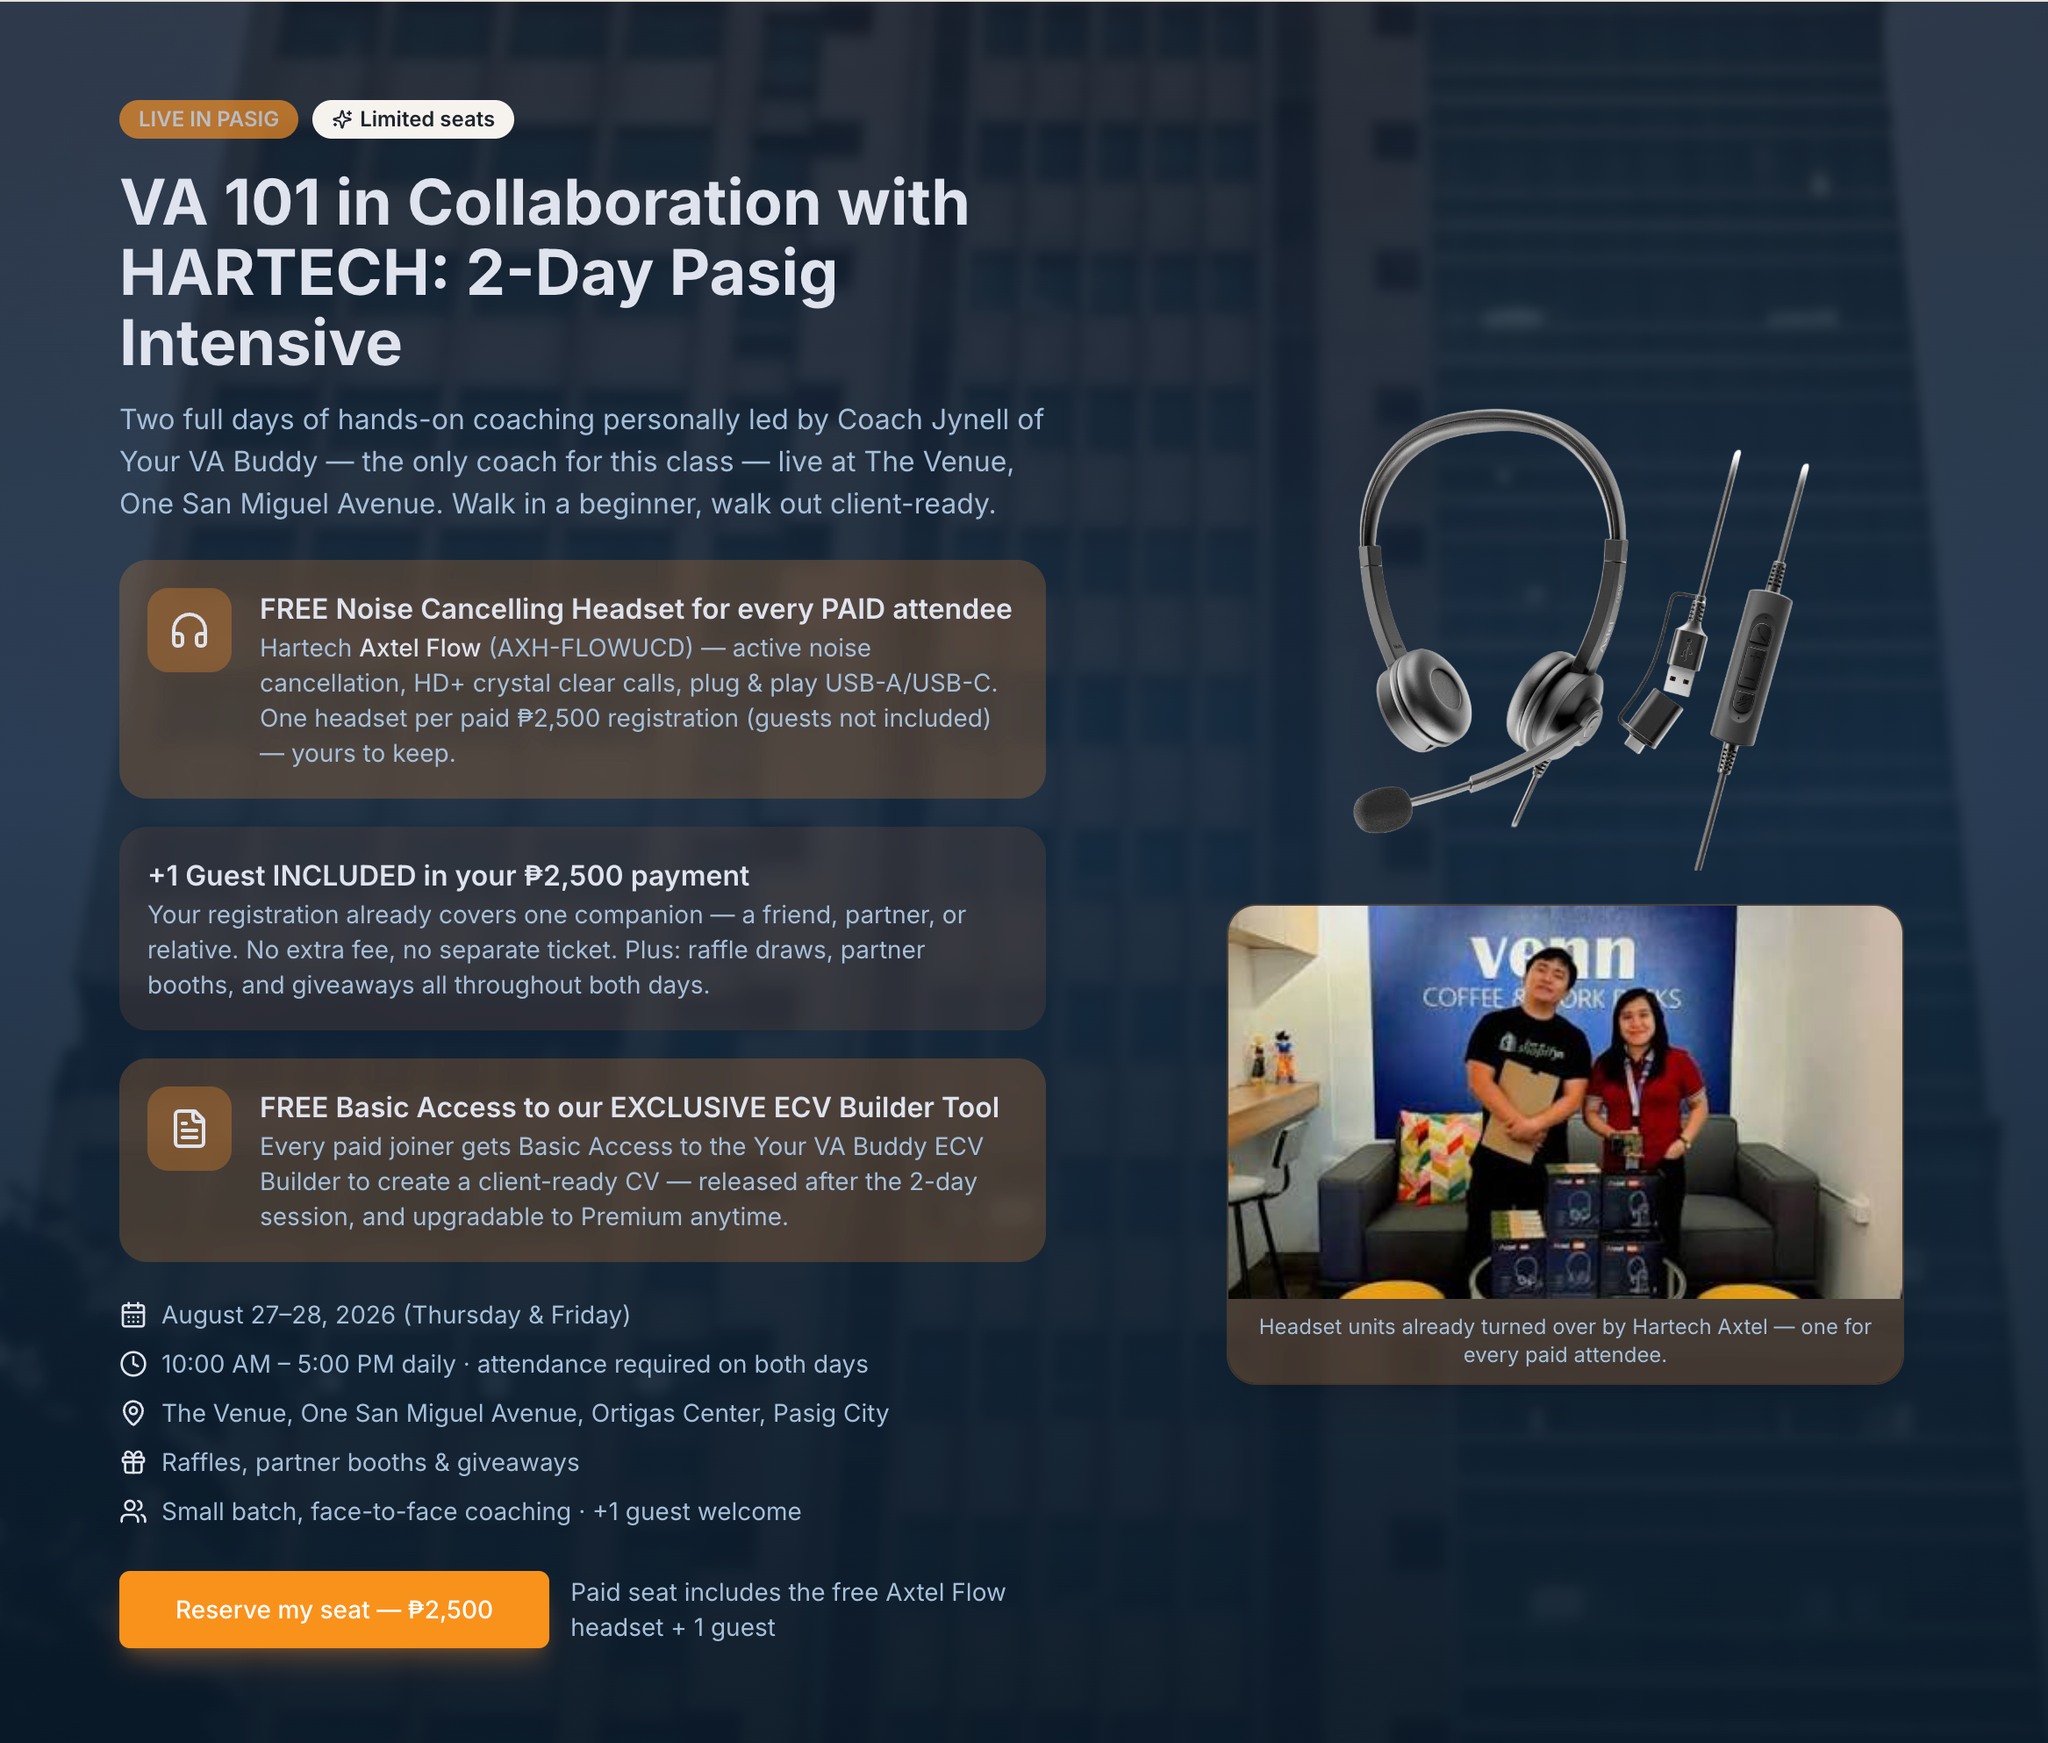Click the Limited seats badge
Image resolution: width=2048 pixels, height=1743 pixels.
pyautogui.click(x=413, y=119)
